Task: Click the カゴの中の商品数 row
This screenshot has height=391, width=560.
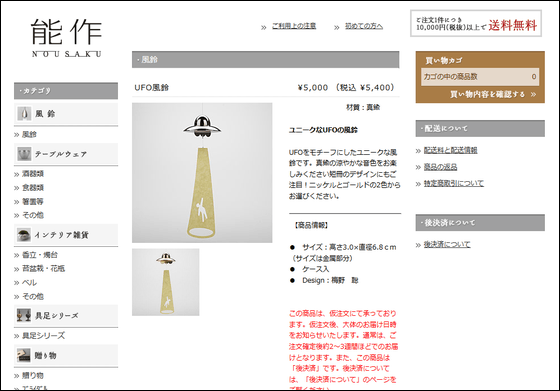Action: pyautogui.click(x=480, y=77)
